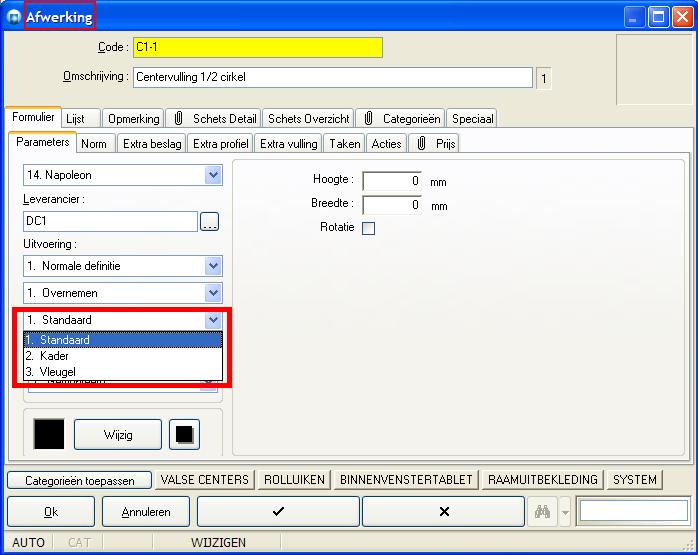Click Categorieën toepassen button
The width and height of the screenshot is (698, 555).
coord(80,480)
